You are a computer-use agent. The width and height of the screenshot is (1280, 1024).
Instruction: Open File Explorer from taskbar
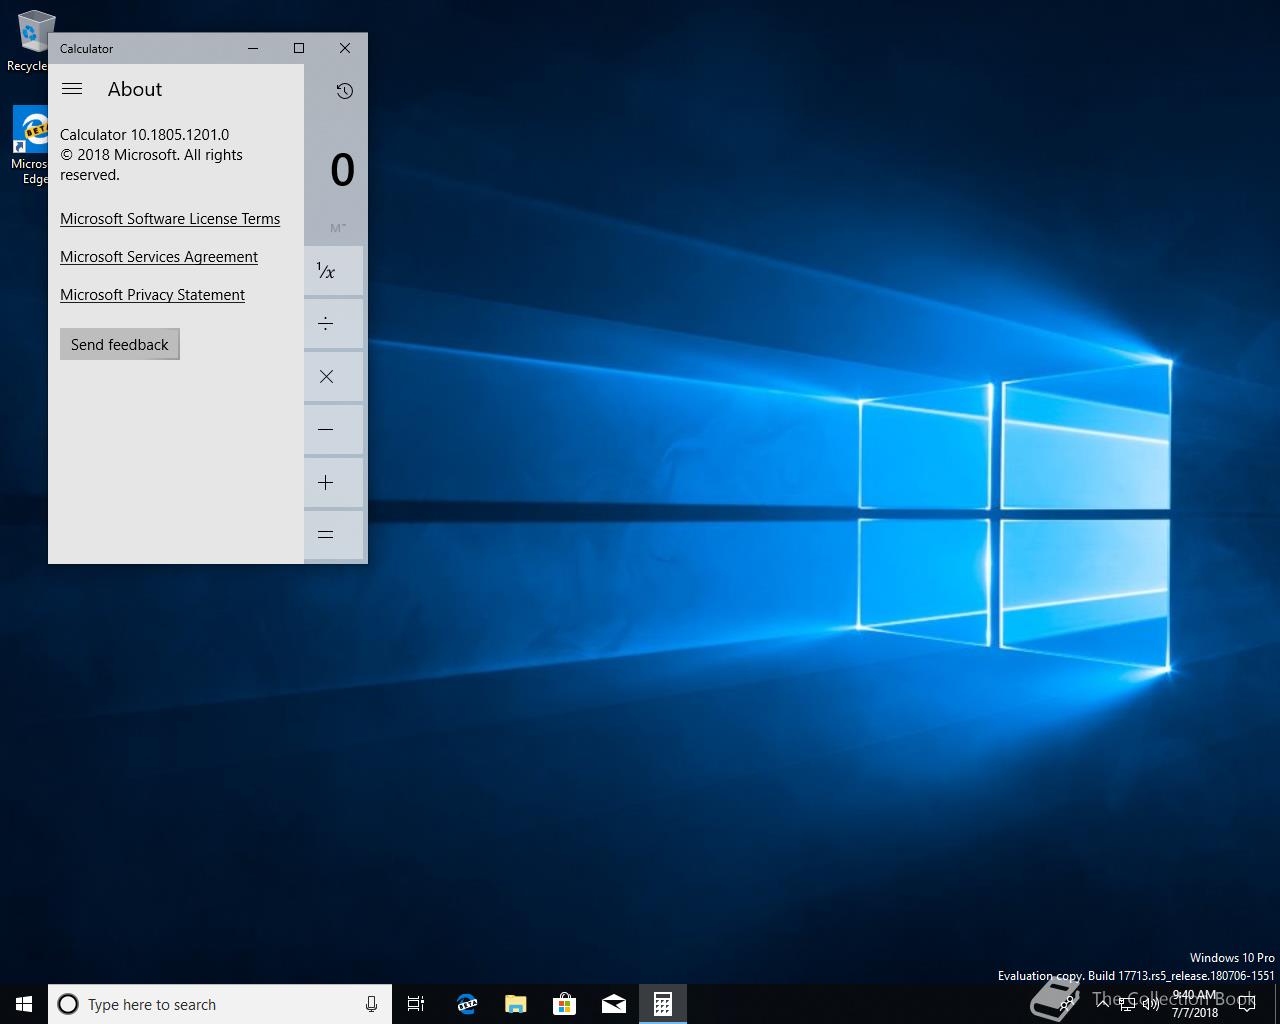515,1004
